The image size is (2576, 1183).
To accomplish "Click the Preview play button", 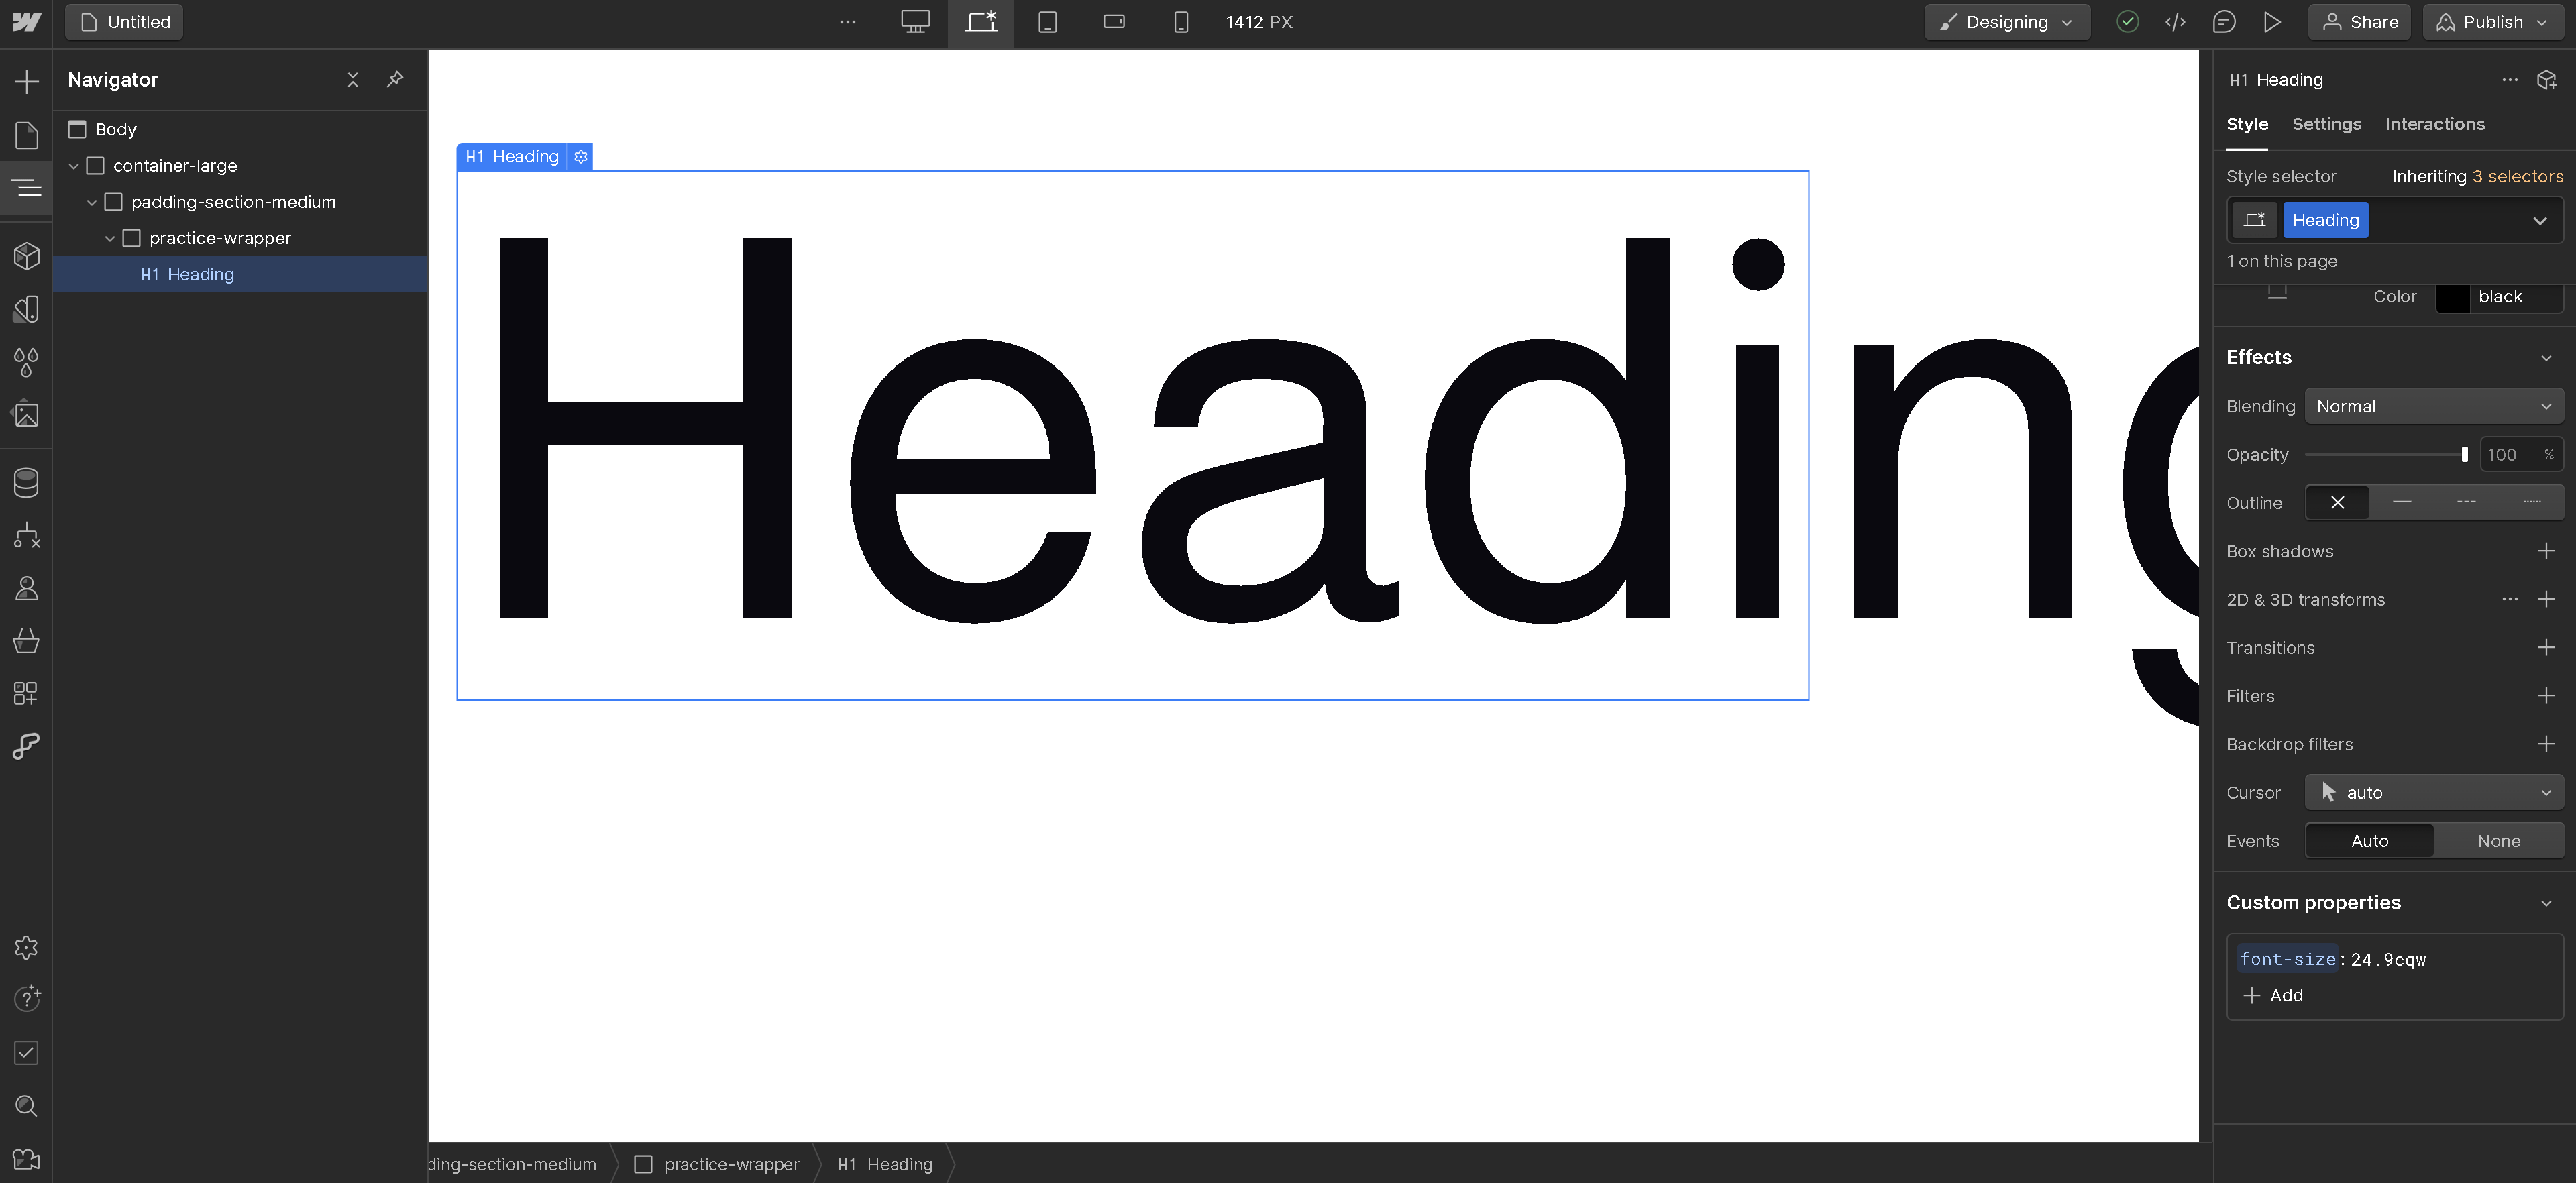I will pos(2272,22).
